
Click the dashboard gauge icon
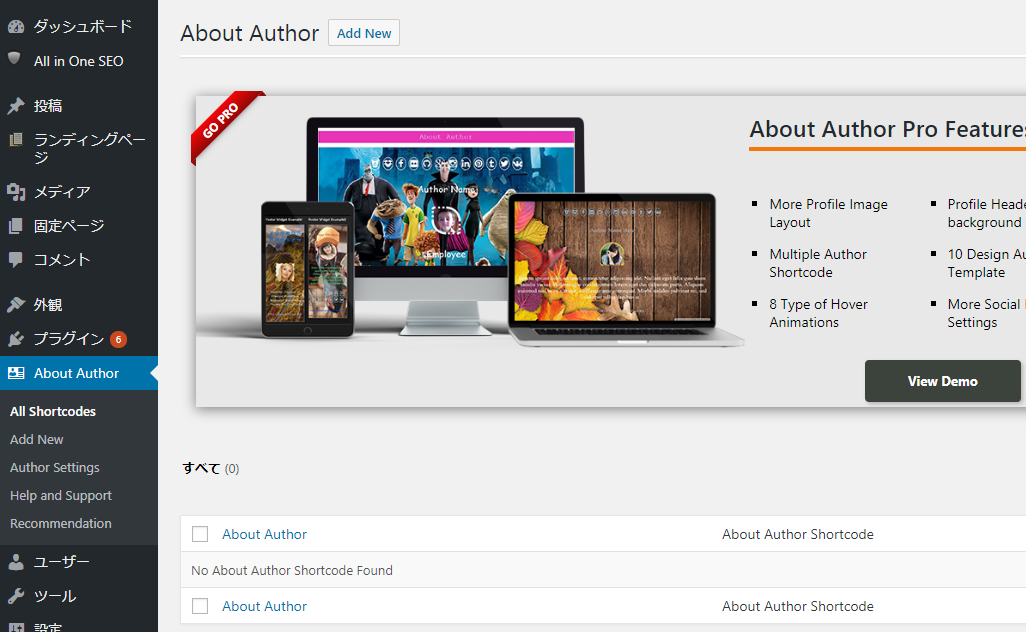pyautogui.click(x=16, y=26)
